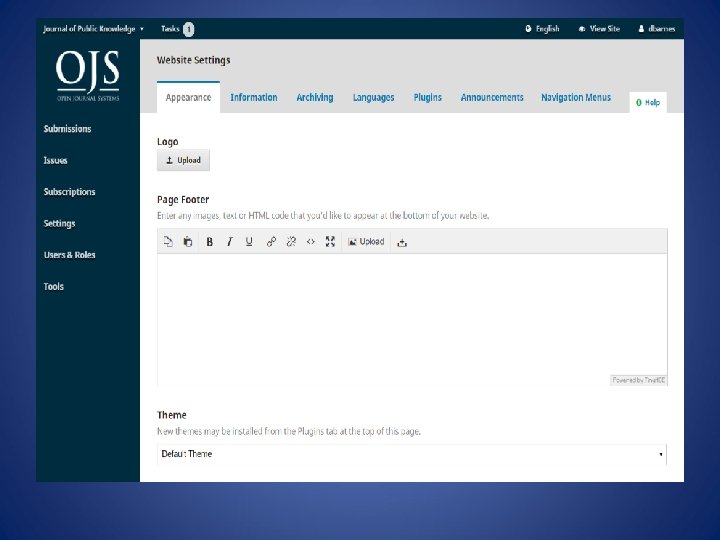Click the remove link icon

[x=291, y=242]
